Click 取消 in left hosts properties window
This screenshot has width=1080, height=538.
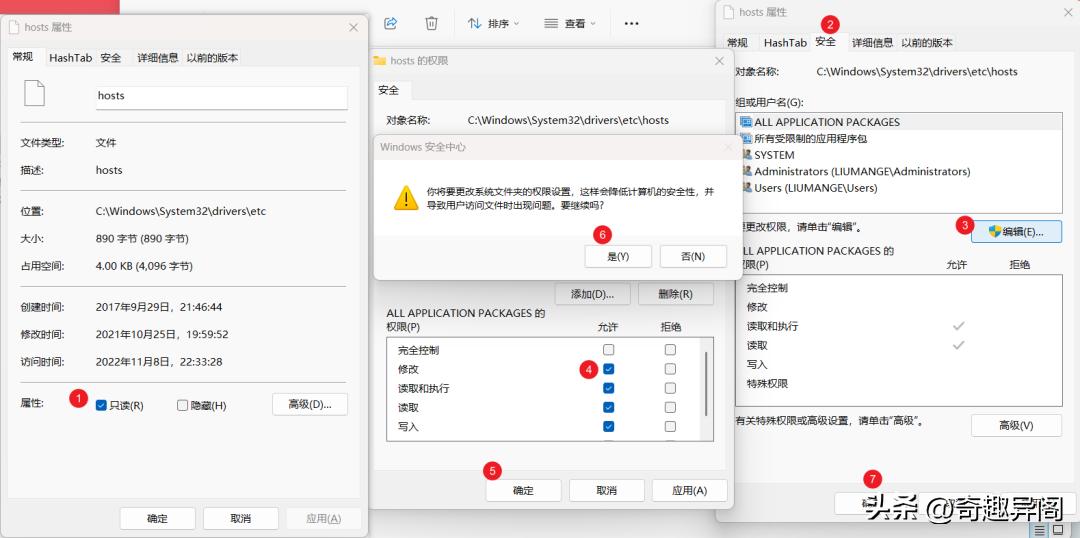point(240,518)
